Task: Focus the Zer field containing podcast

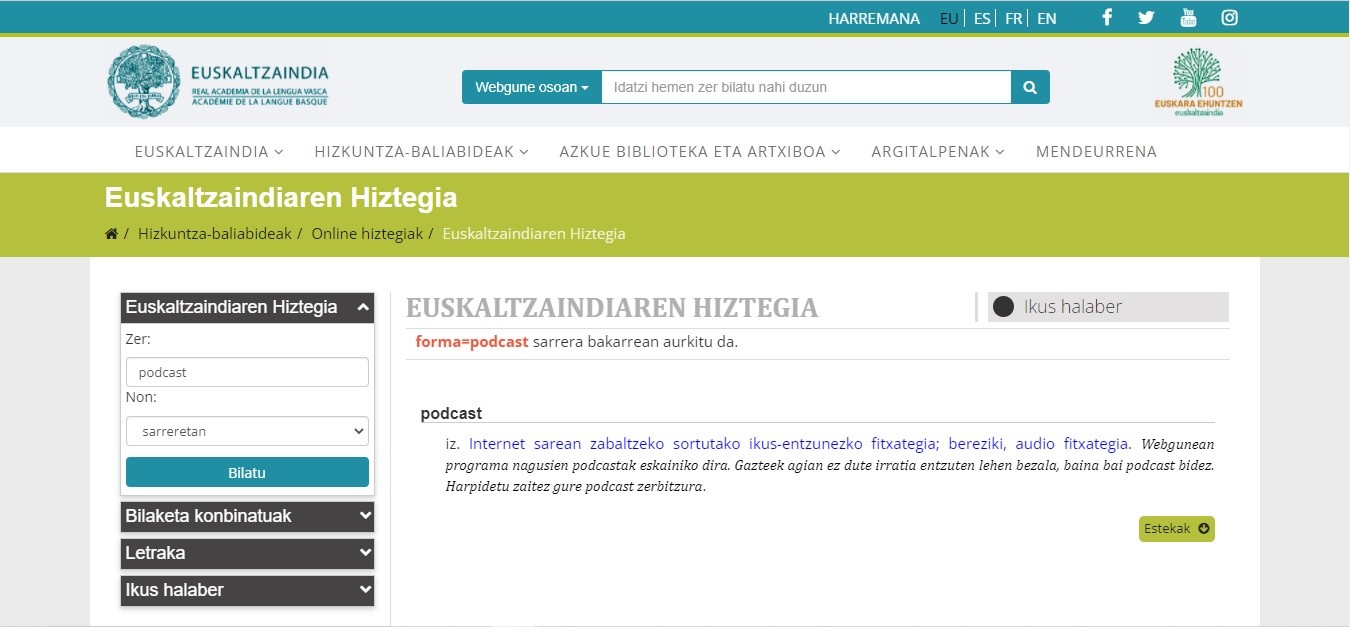Action: [x=247, y=372]
